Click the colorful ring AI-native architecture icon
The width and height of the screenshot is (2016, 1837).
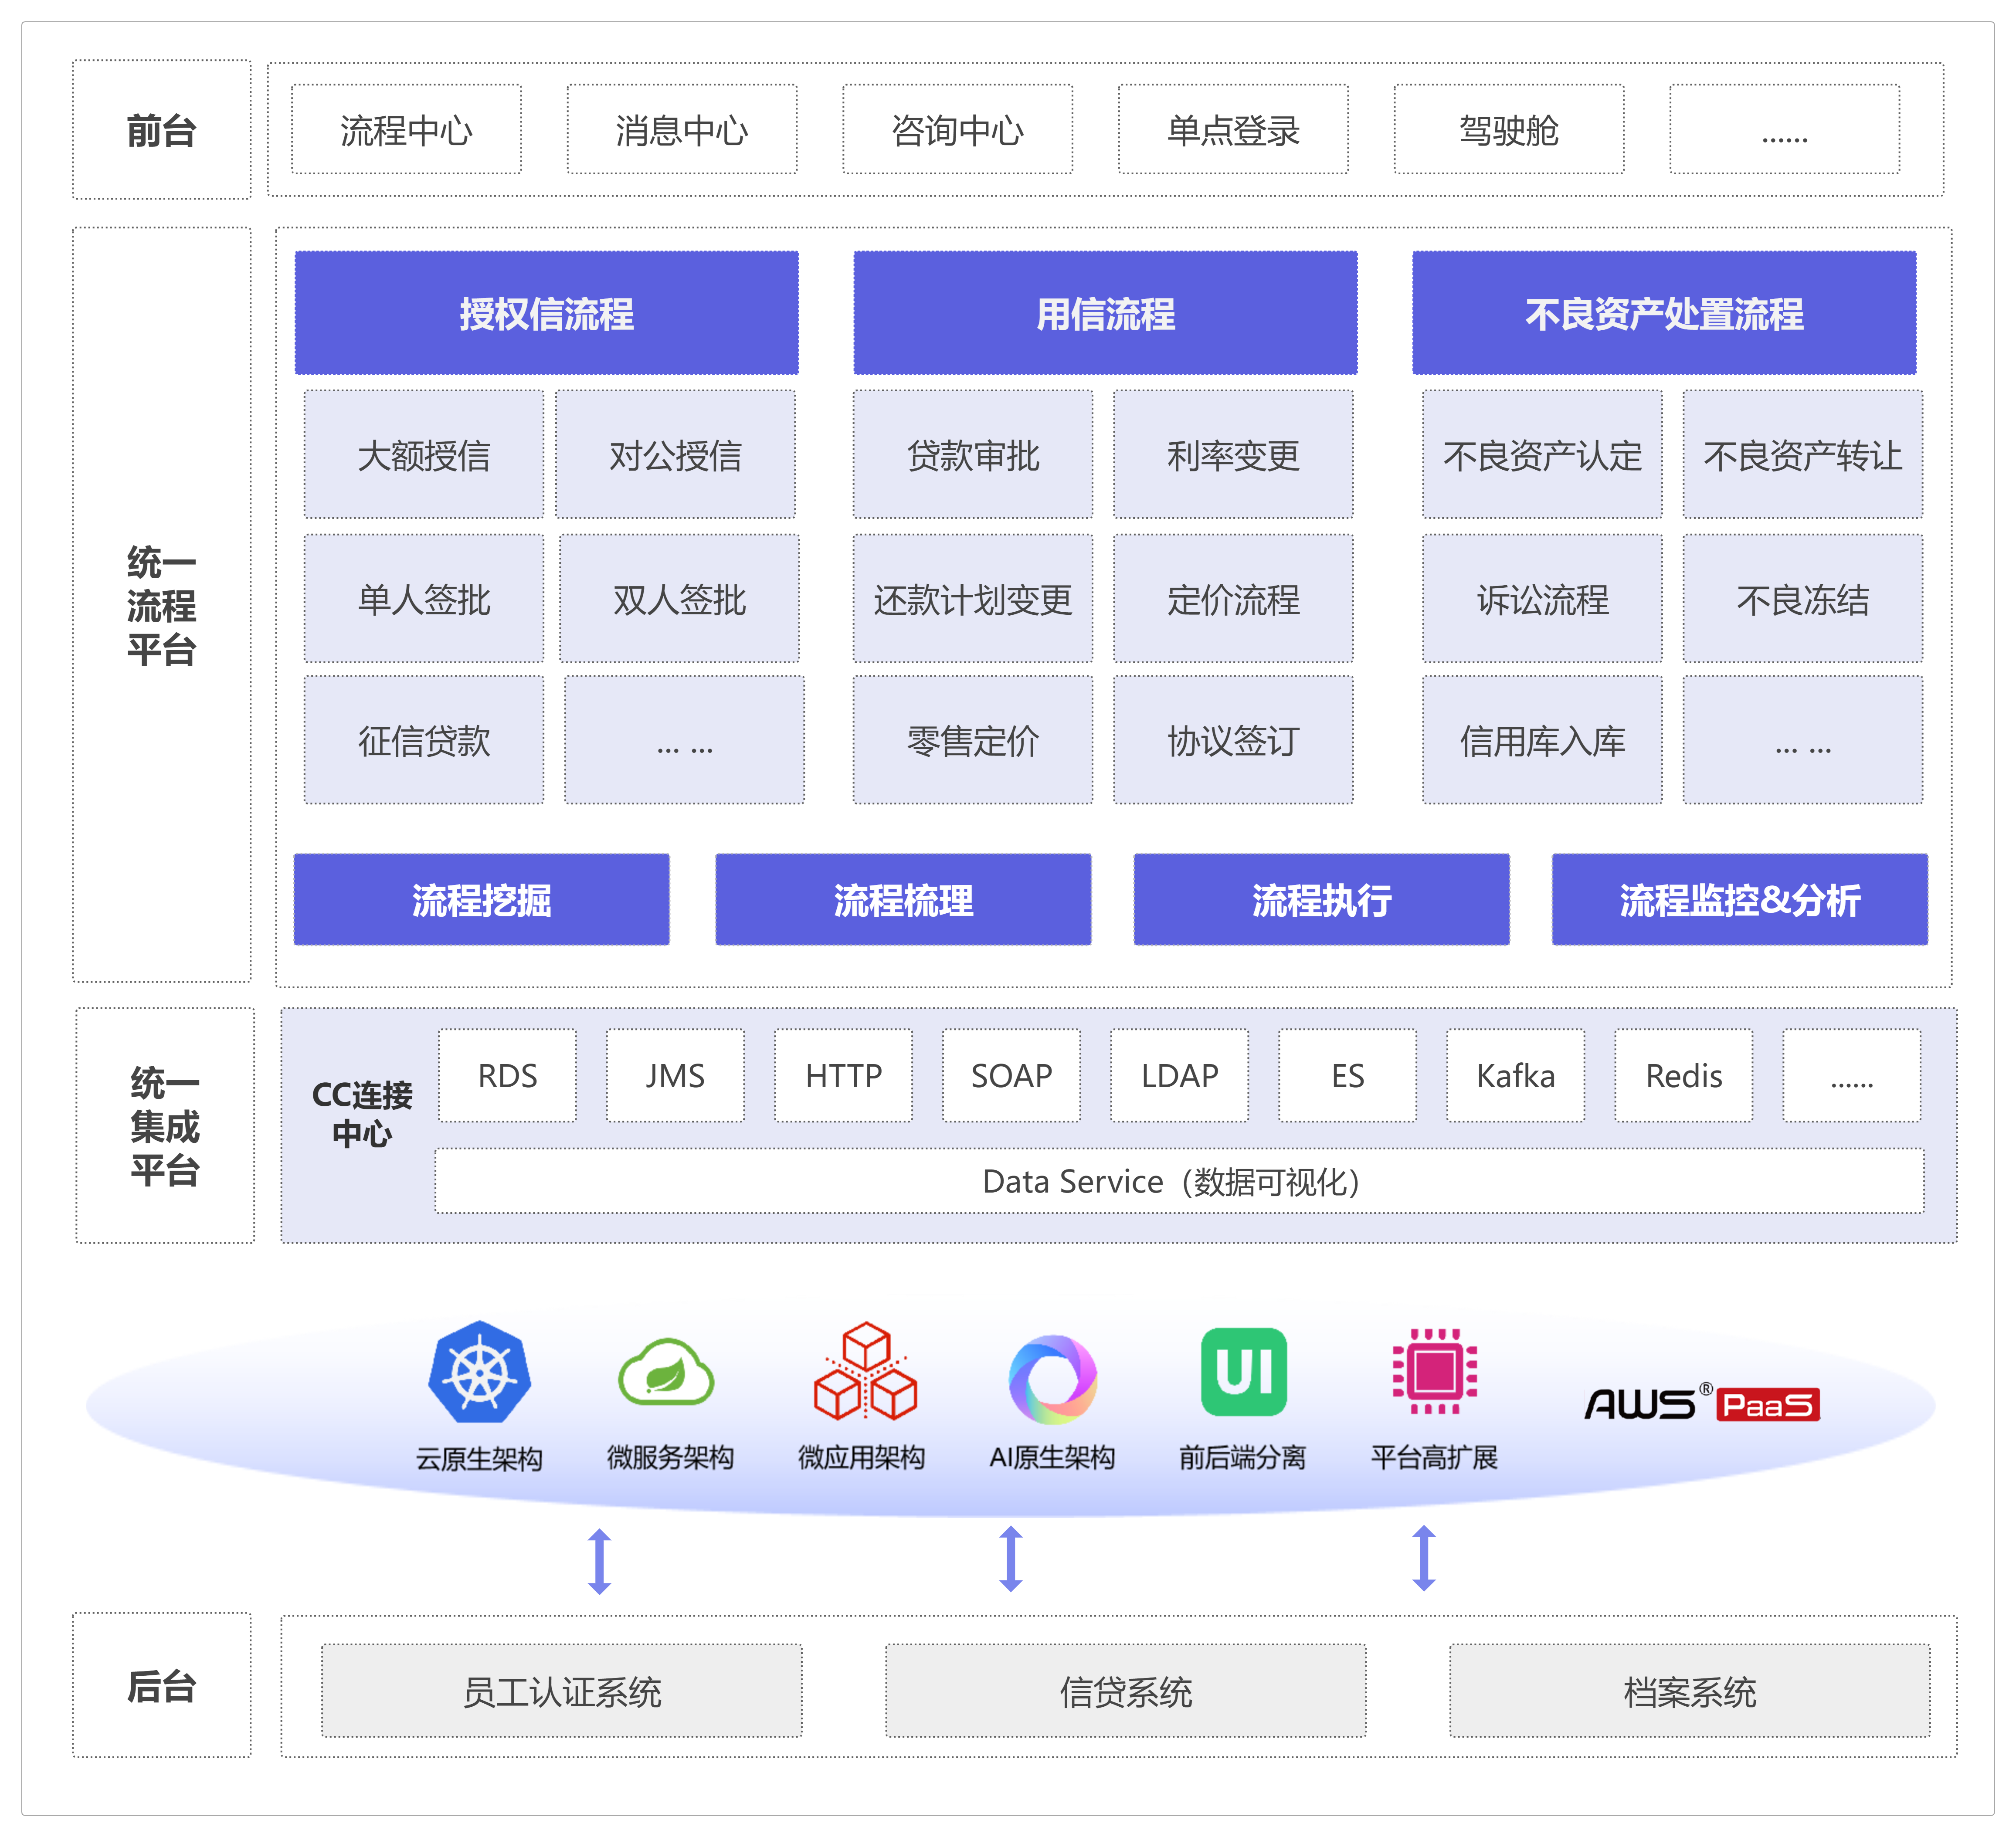[1053, 1379]
